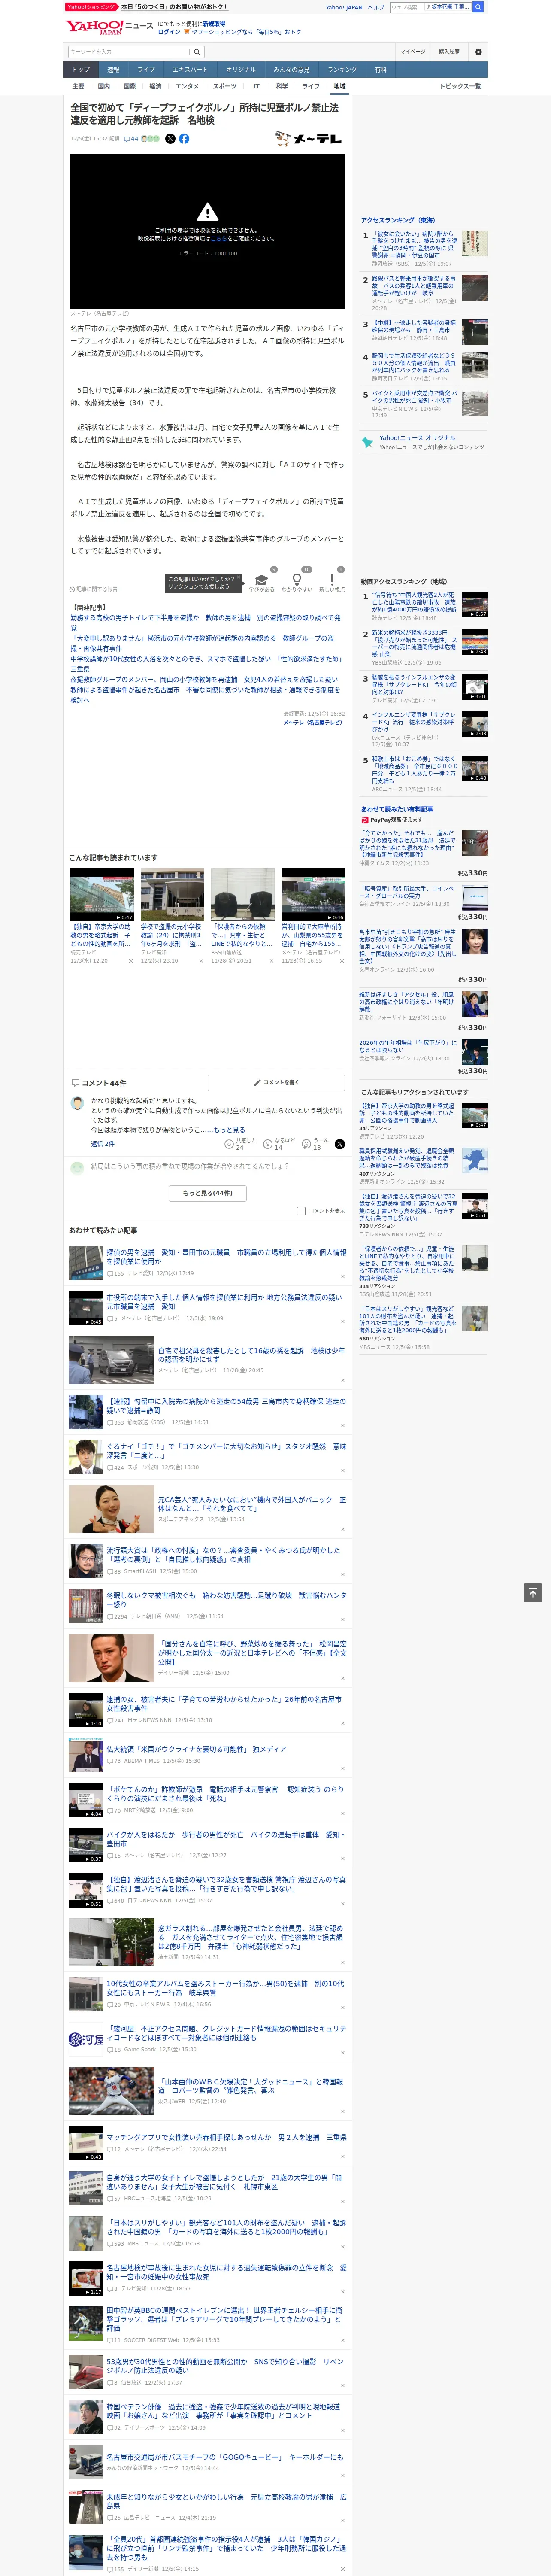Share first comment on X

pyautogui.click(x=340, y=1144)
